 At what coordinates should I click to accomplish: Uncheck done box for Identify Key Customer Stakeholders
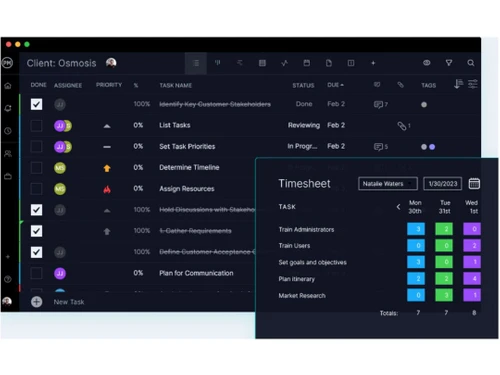(x=36, y=104)
